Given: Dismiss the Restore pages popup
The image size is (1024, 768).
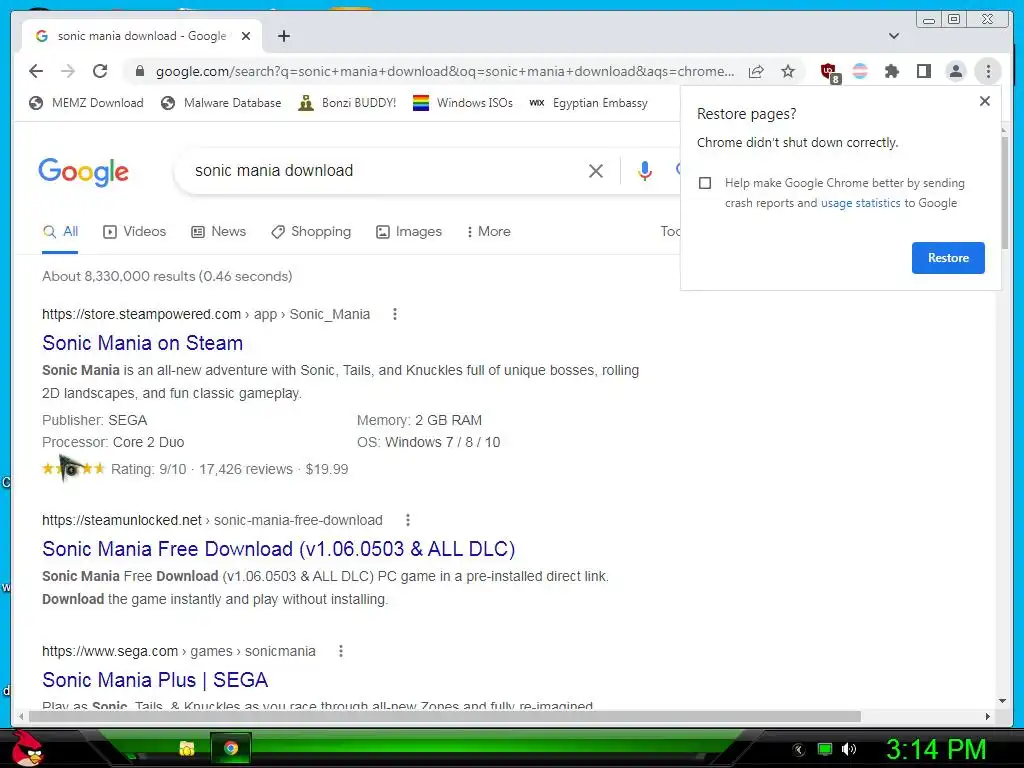Looking at the screenshot, I should pyautogui.click(x=985, y=101).
